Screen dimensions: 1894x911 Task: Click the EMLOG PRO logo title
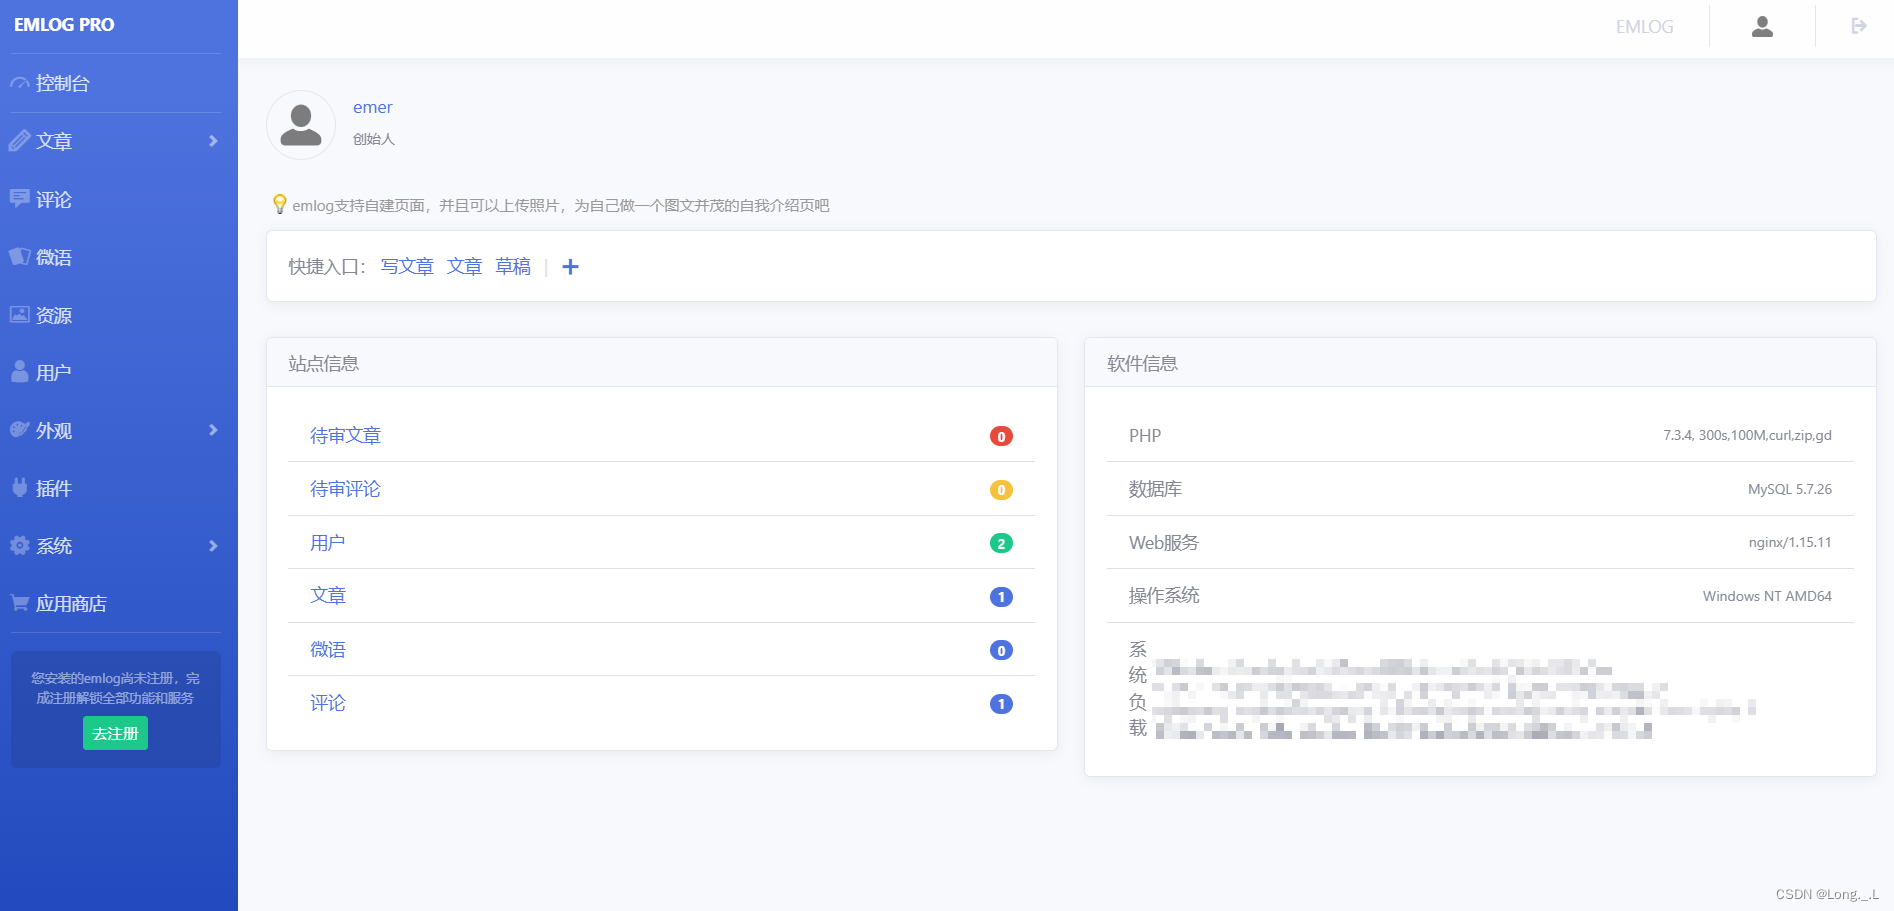64,25
